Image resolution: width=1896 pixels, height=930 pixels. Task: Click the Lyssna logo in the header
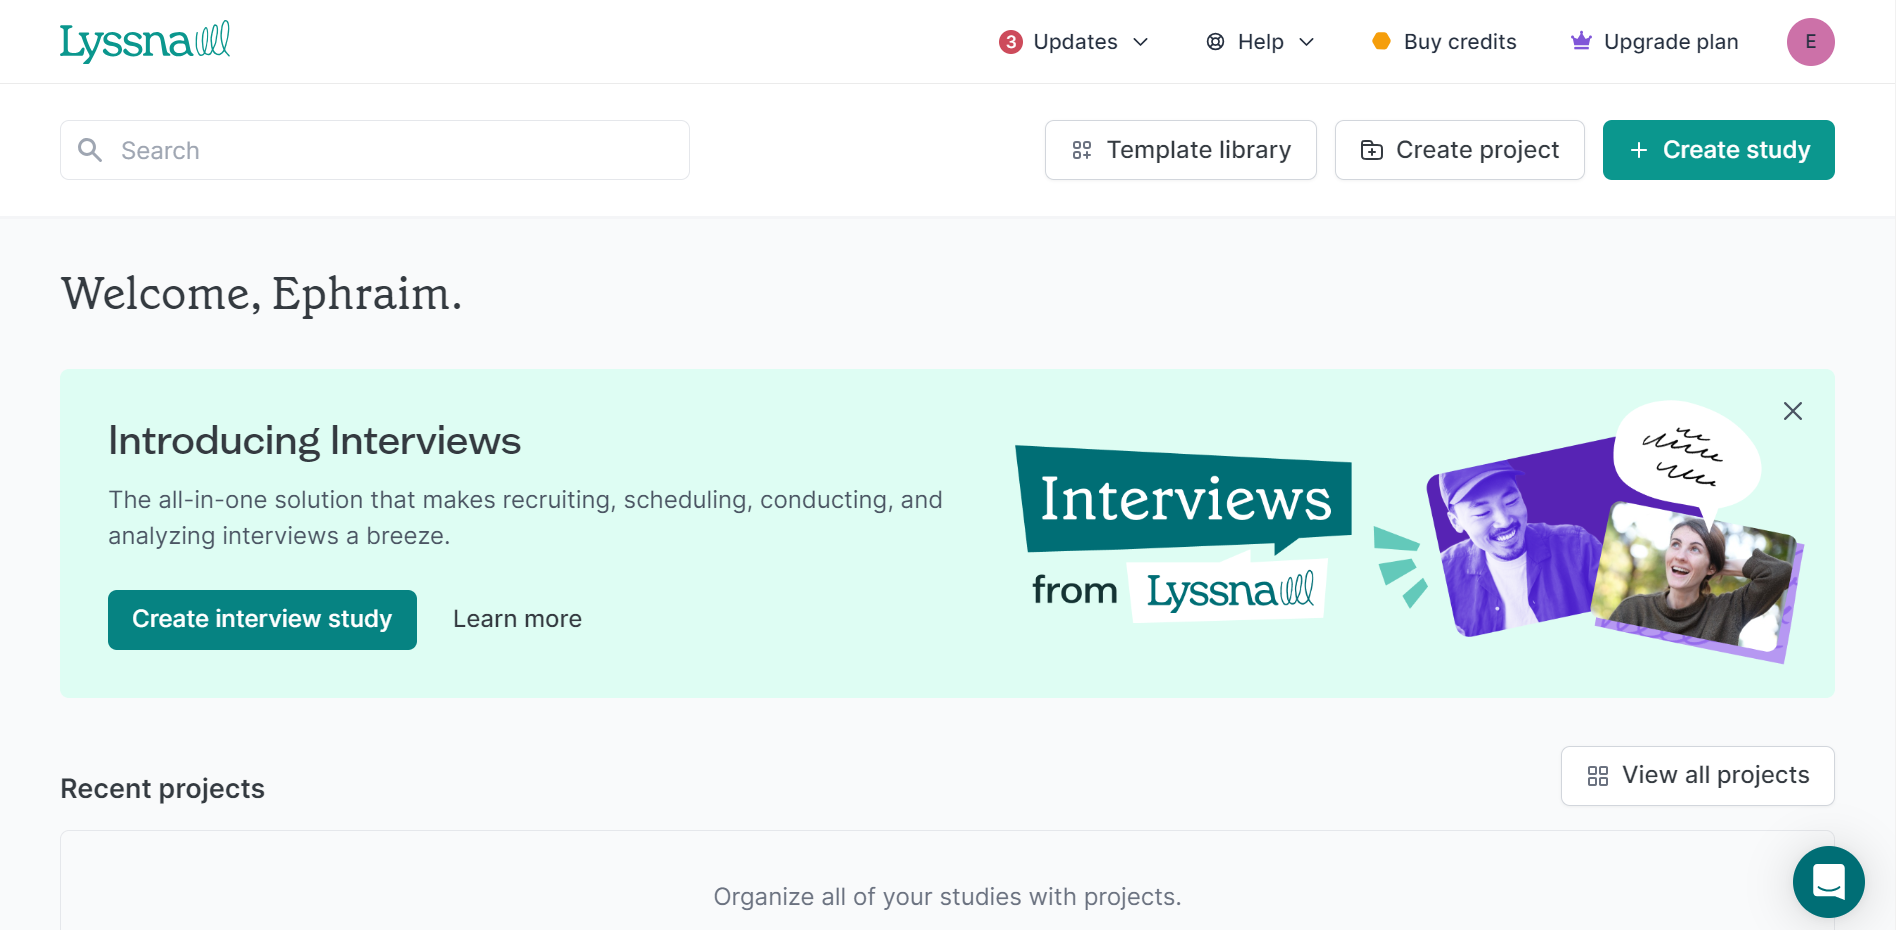pos(145,42)
